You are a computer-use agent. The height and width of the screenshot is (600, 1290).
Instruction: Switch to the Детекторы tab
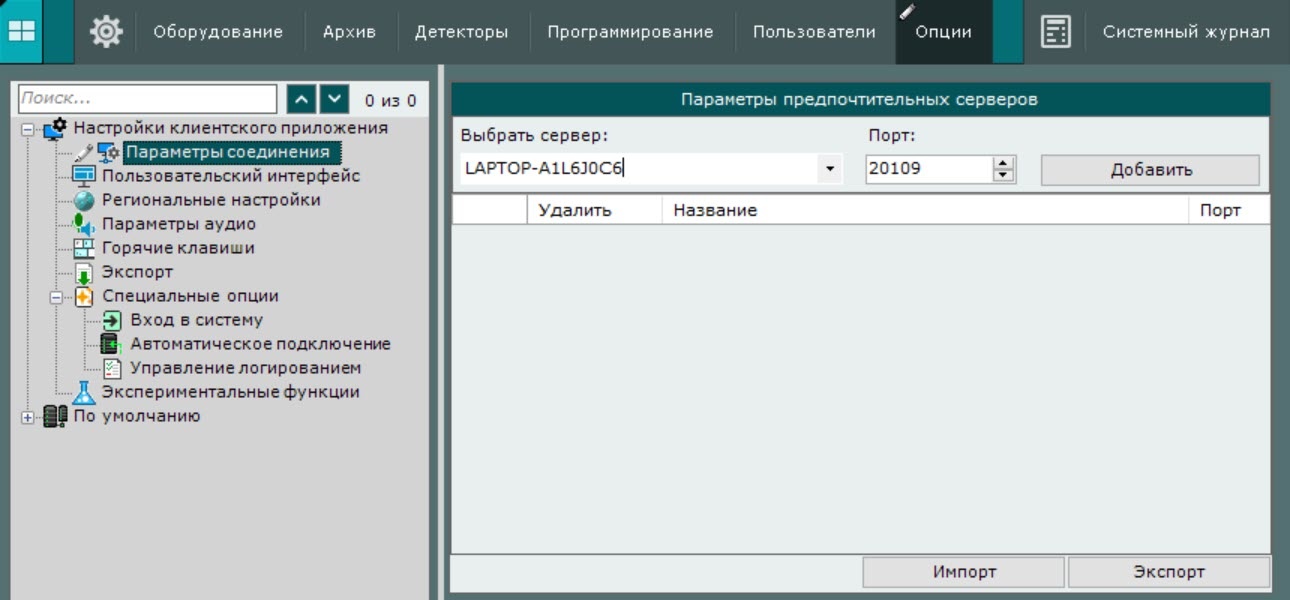(461, 32)
